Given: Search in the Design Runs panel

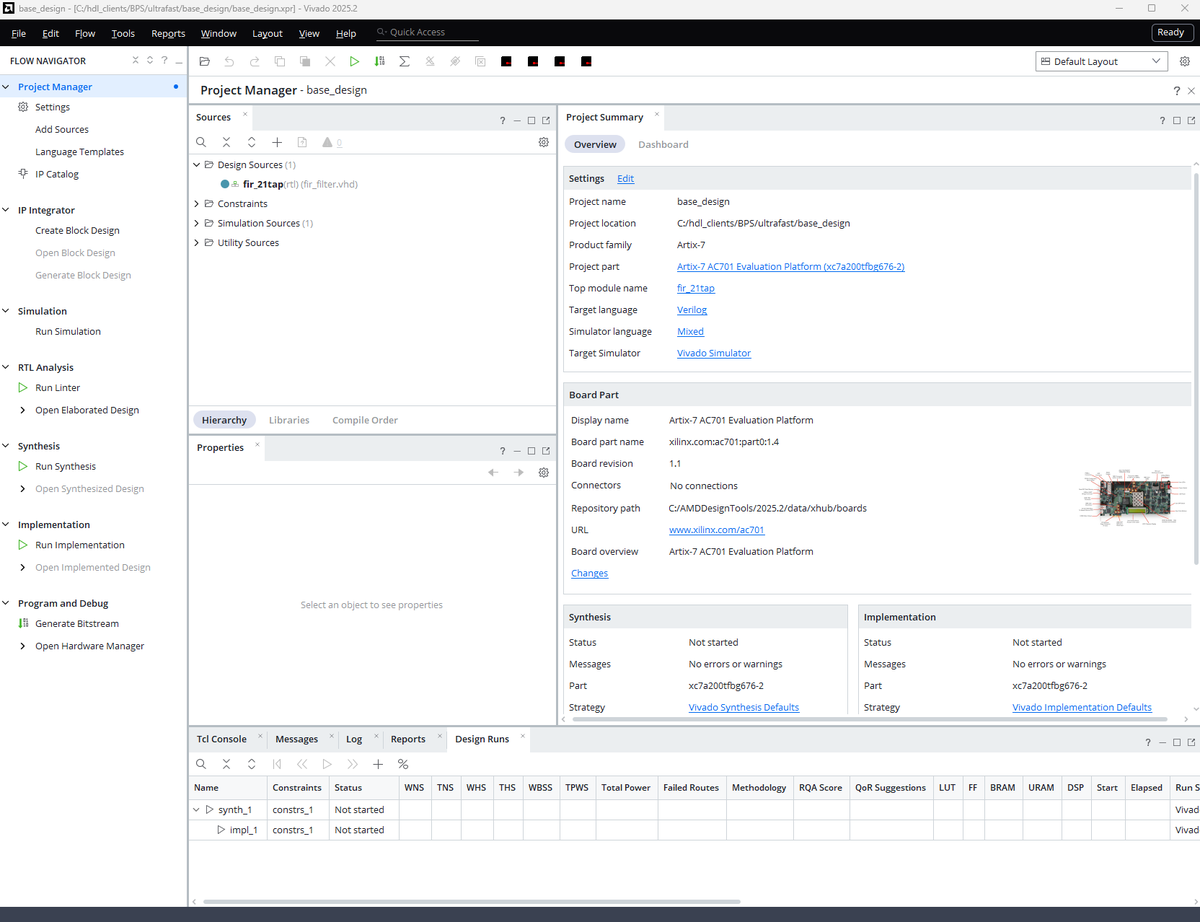Looking at the screenshot, I should pyautogui.click(x=201, y=764).
